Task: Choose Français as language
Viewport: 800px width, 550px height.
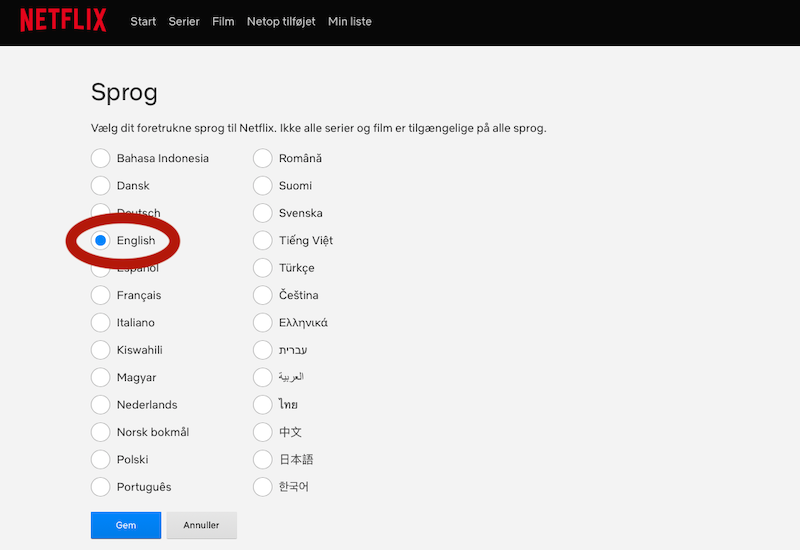Action: 101,295
